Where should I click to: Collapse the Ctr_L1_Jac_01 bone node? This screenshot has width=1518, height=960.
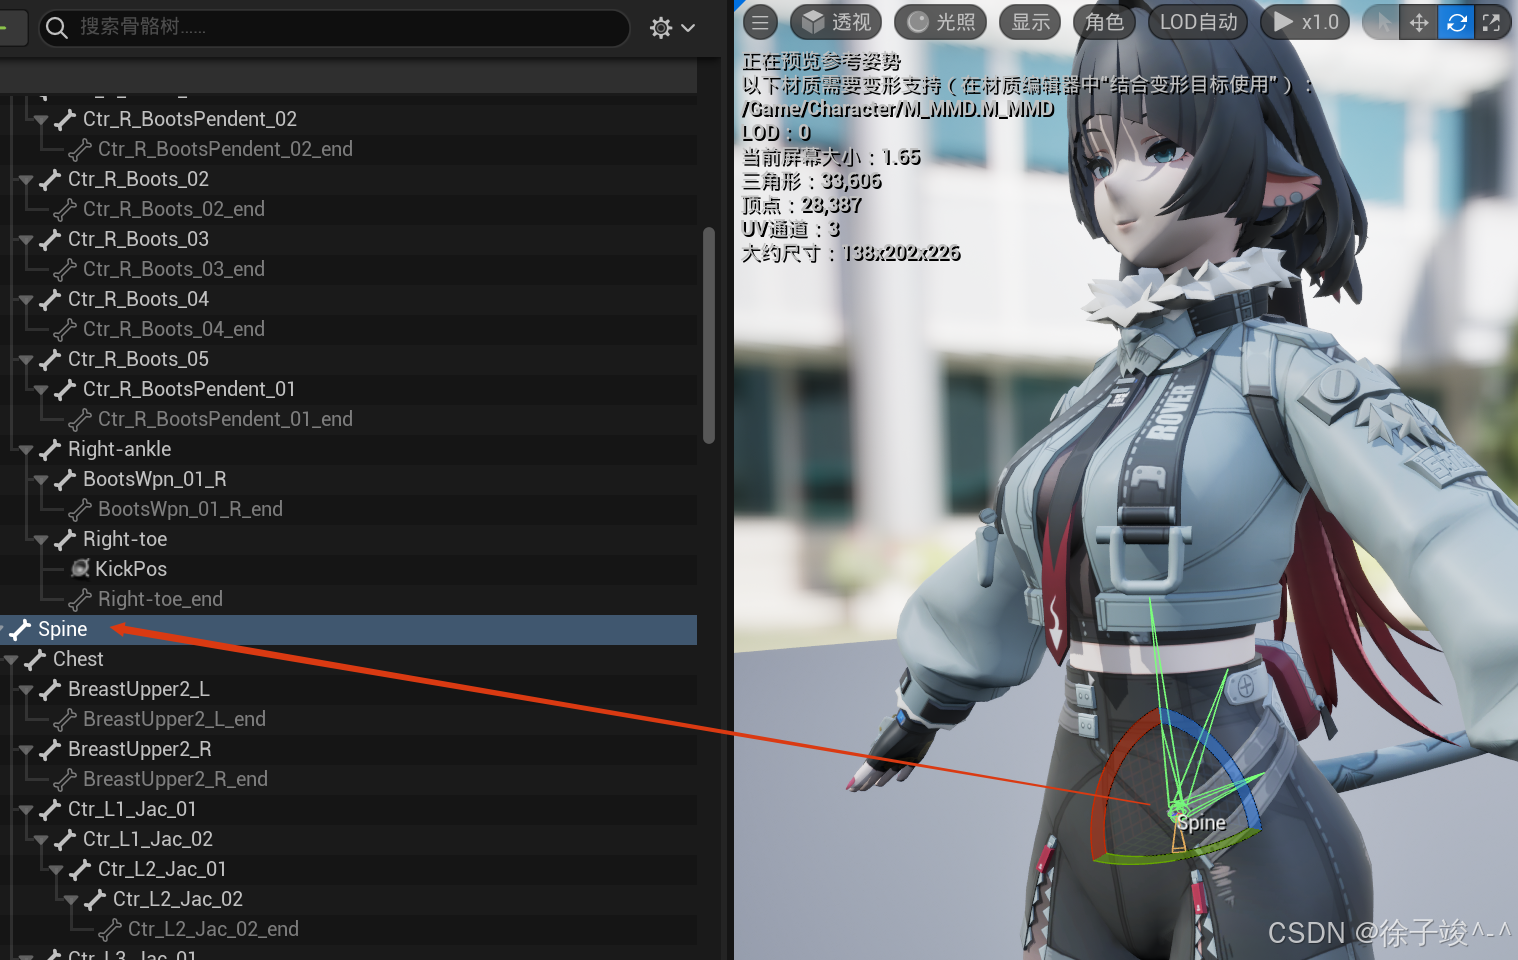[x=26, y=810]
